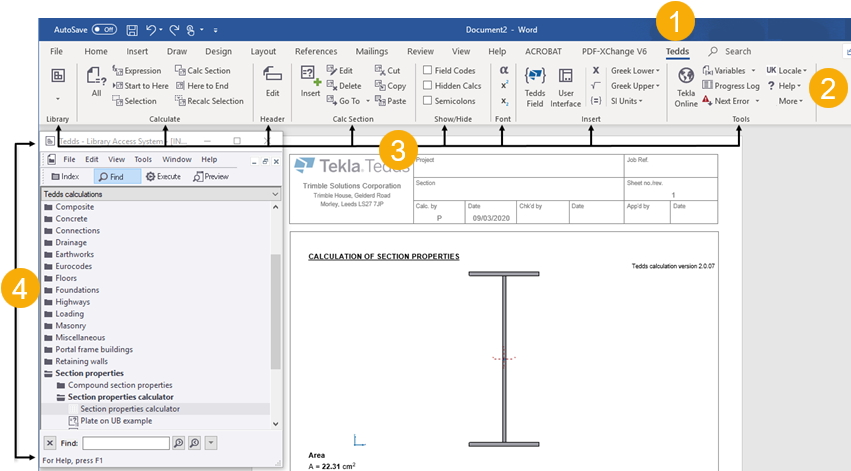Screen dimensions: 851x471
Task: Launch Tekla Online from the ribbon
Action: (686, 83)
